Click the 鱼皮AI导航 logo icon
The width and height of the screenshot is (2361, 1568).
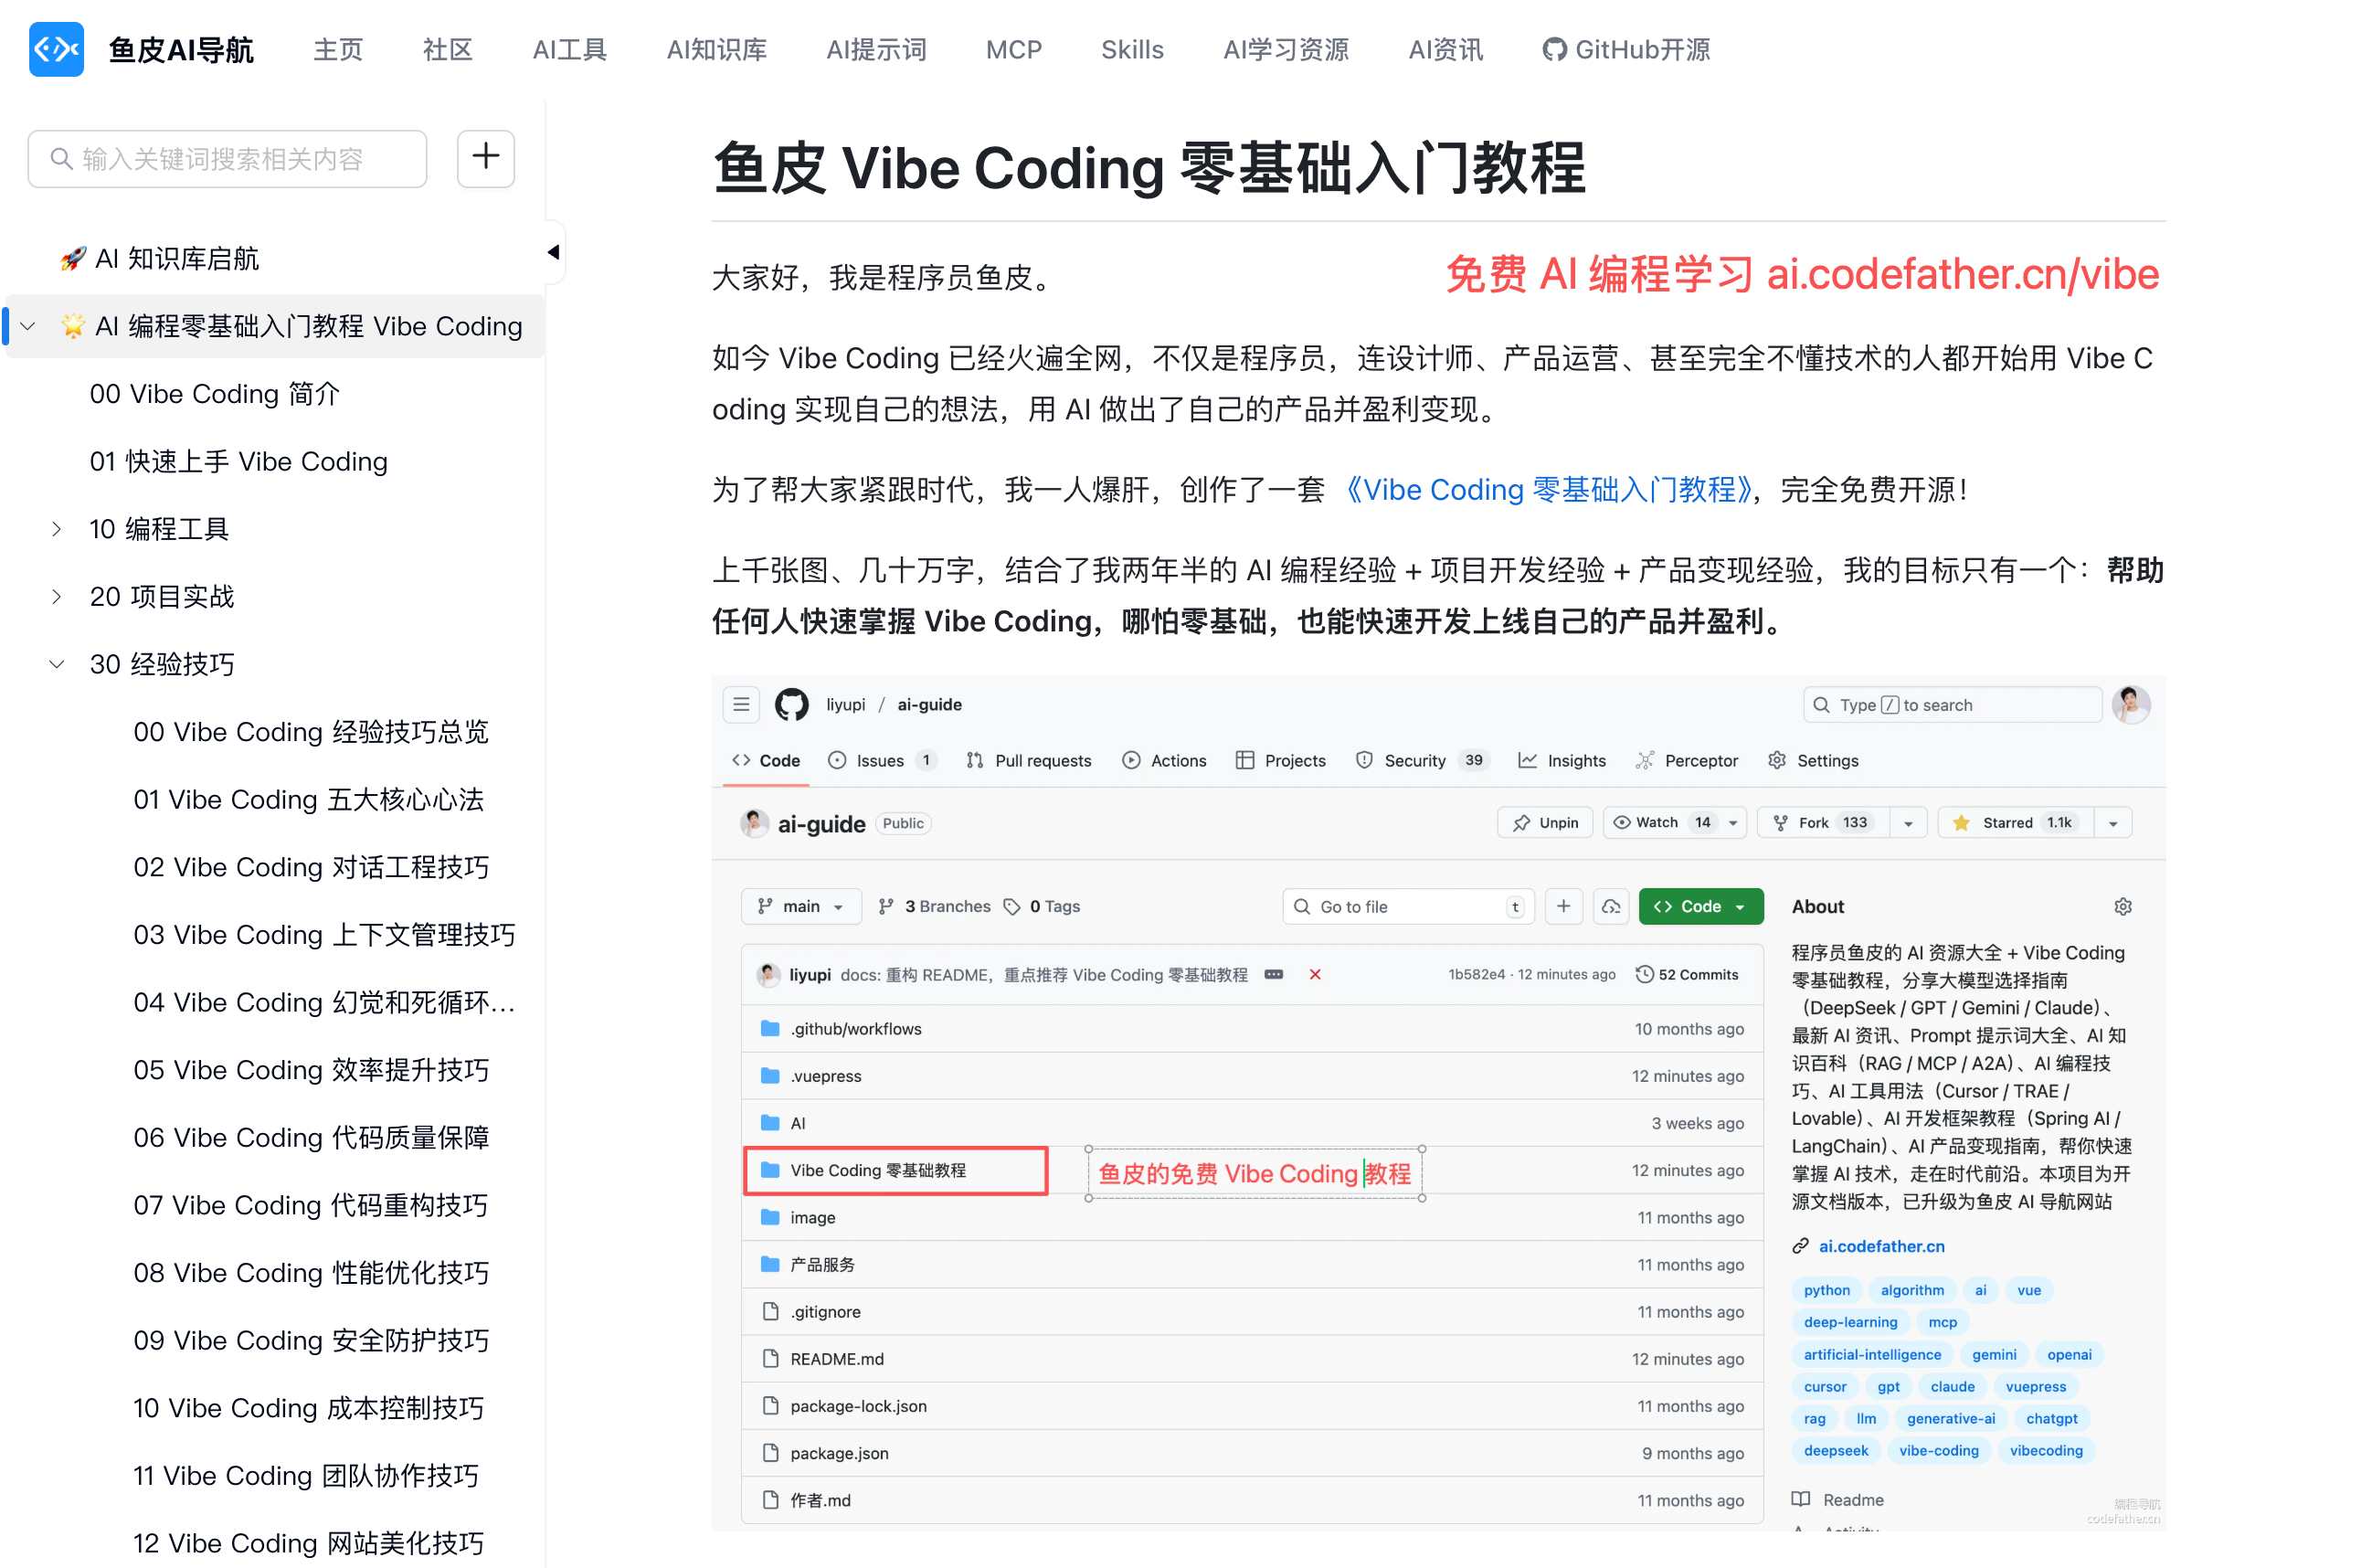click(x=56, y=49)
